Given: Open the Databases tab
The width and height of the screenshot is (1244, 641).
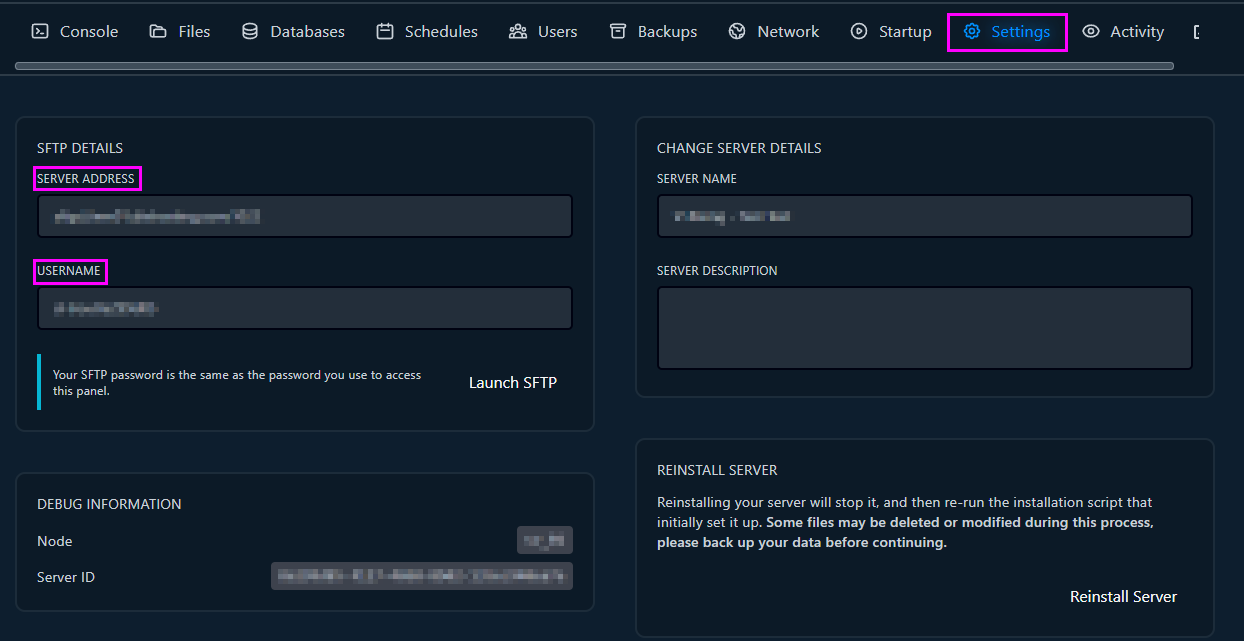Looking at the screenshot, I should coord(306,32).
